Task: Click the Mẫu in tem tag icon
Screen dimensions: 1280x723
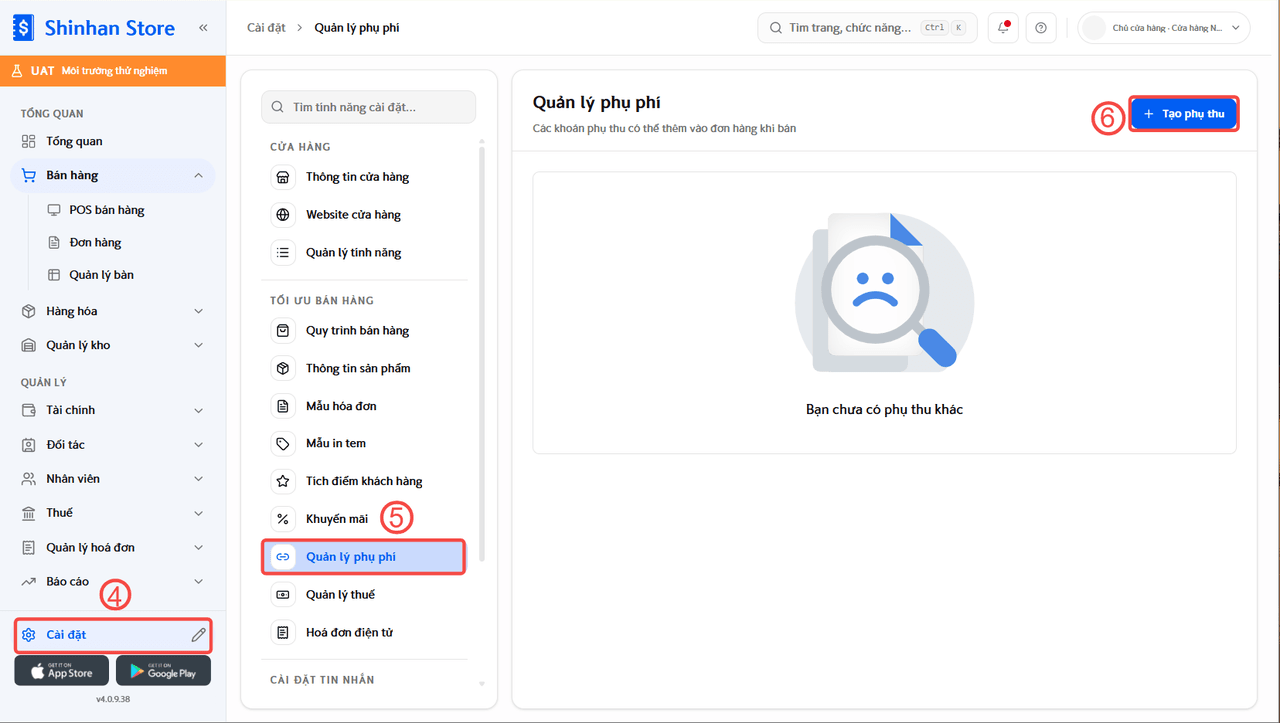Action: click(x=283, y=443)
